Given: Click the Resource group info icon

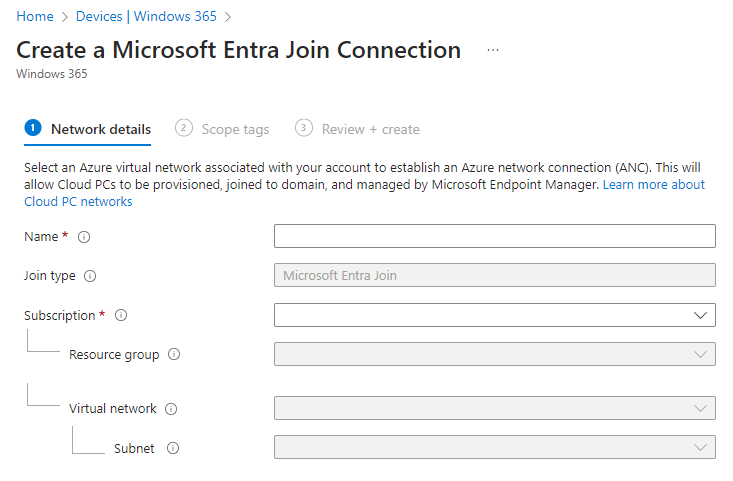Looking at the screenshot, I should pos(174,354).
